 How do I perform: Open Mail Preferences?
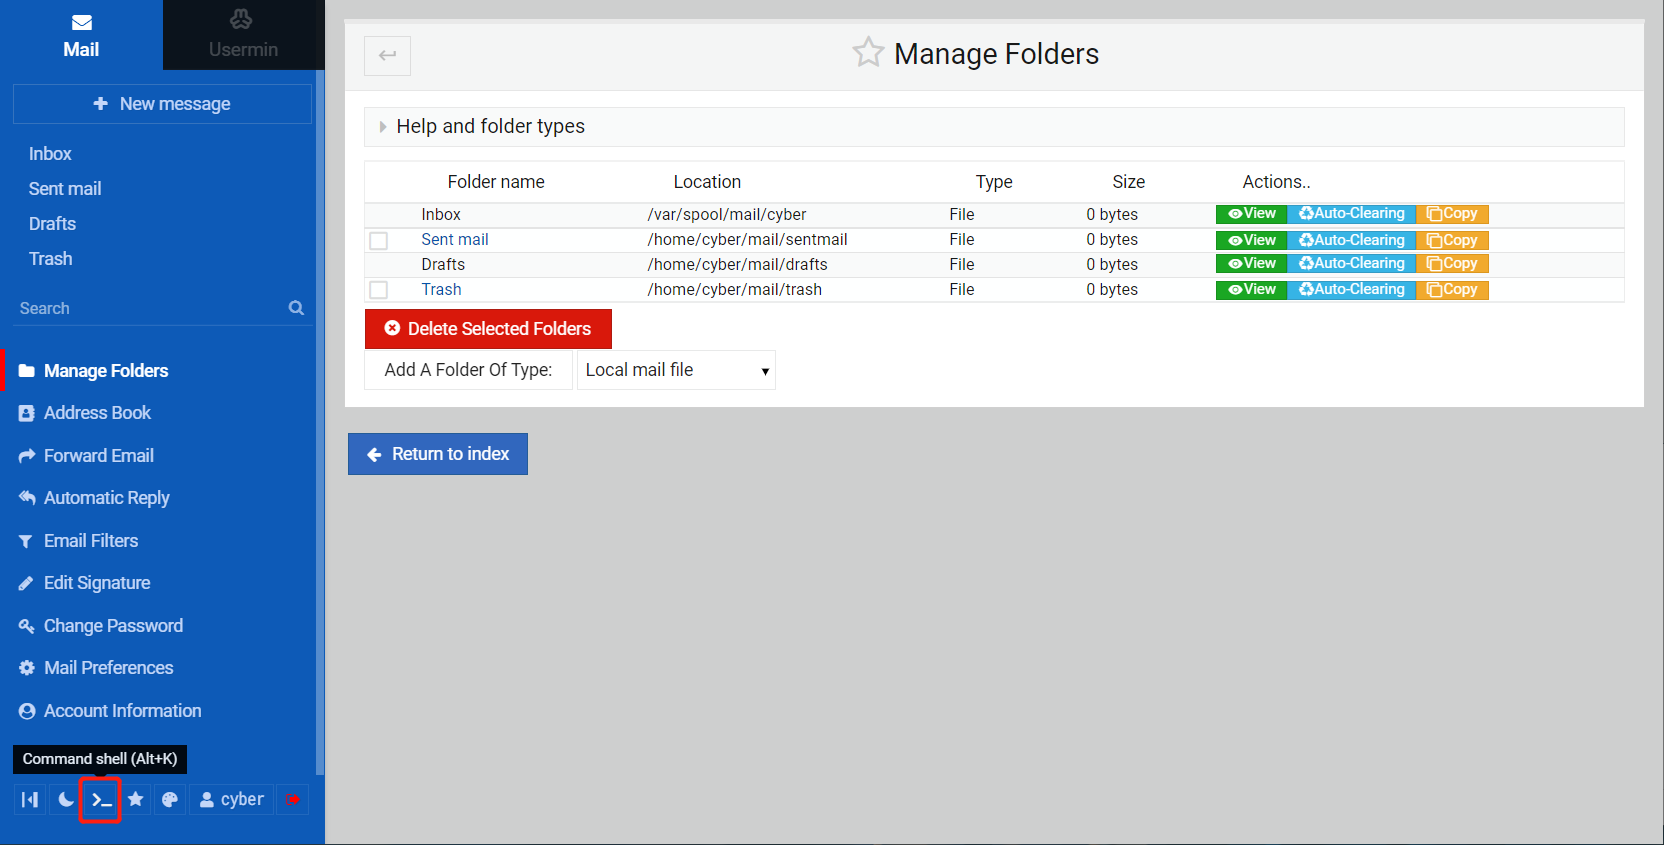pos(108,668)
